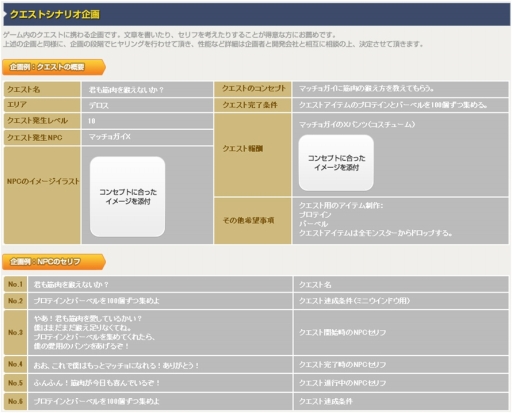Image resolution: width=512 pixels, height=413 pixels.
Task: Select the No.5 row number cell
Action: click(15, 383)
